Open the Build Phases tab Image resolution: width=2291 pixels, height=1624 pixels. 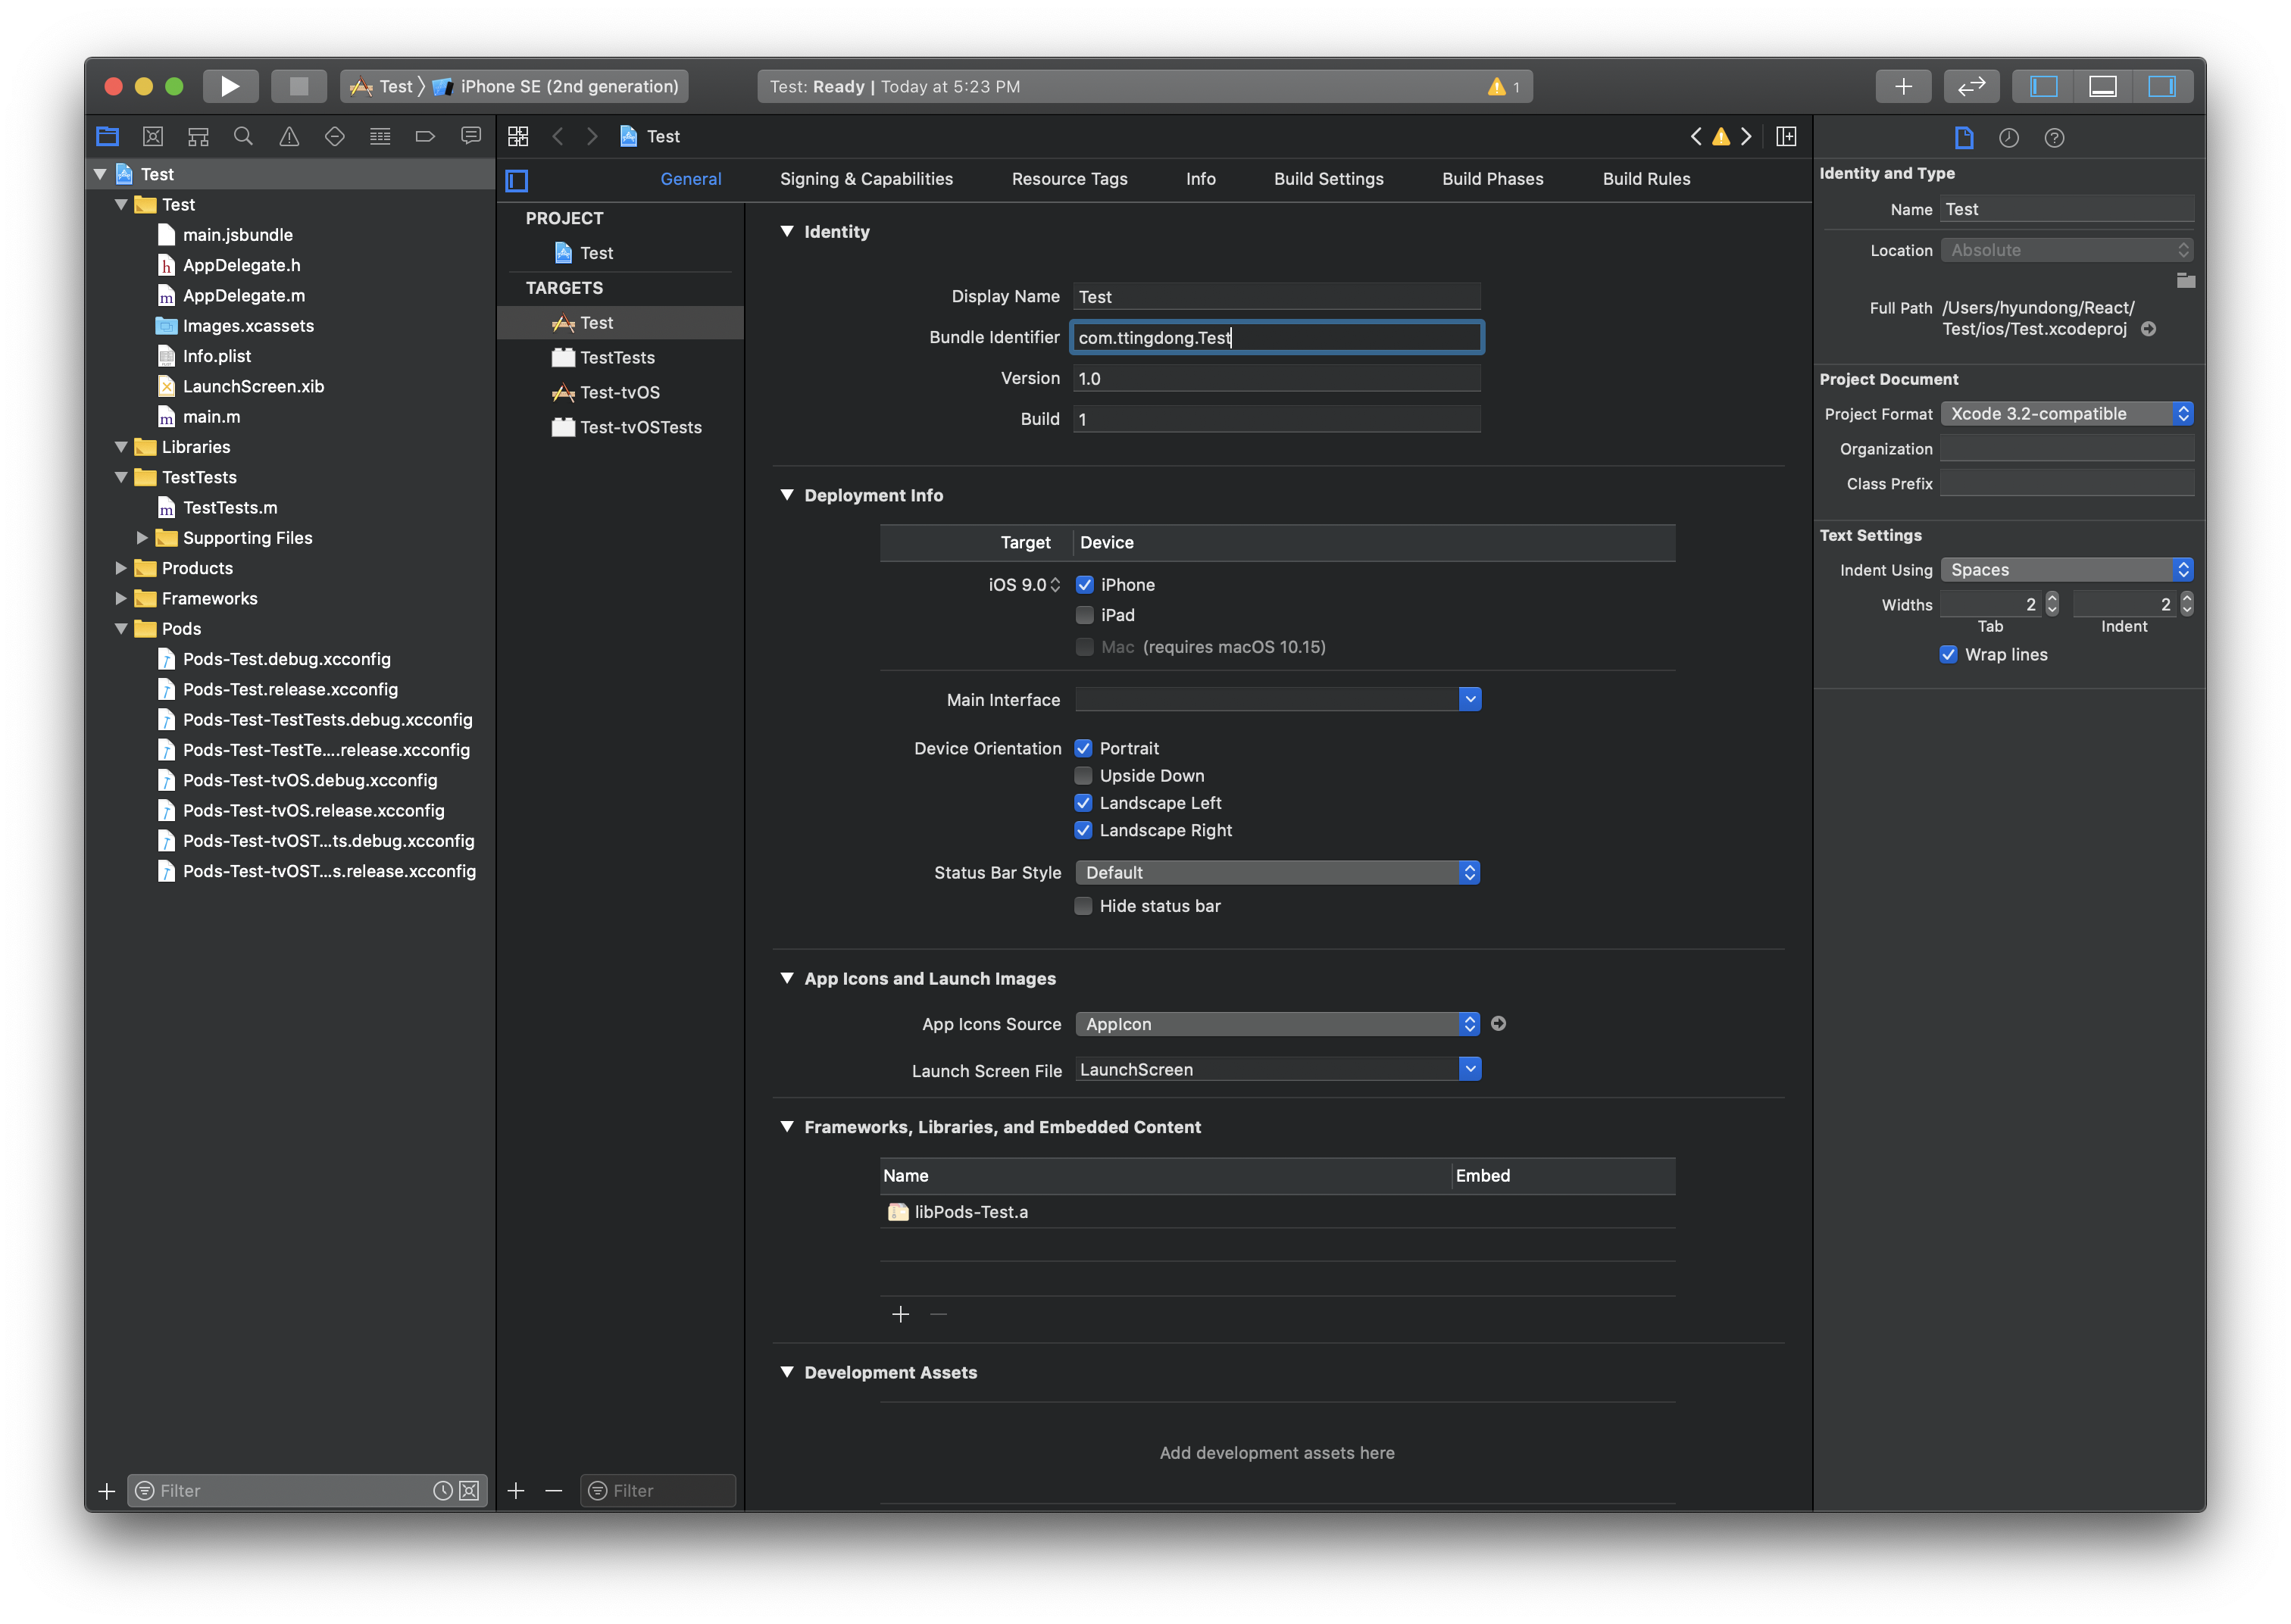click(1492, 179)
